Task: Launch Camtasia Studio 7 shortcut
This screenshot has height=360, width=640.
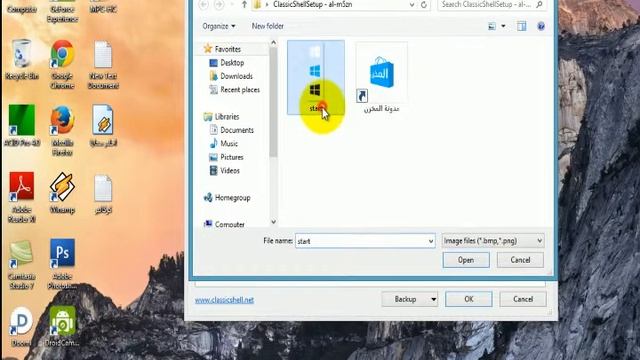Action: click(x=22, y=264)
